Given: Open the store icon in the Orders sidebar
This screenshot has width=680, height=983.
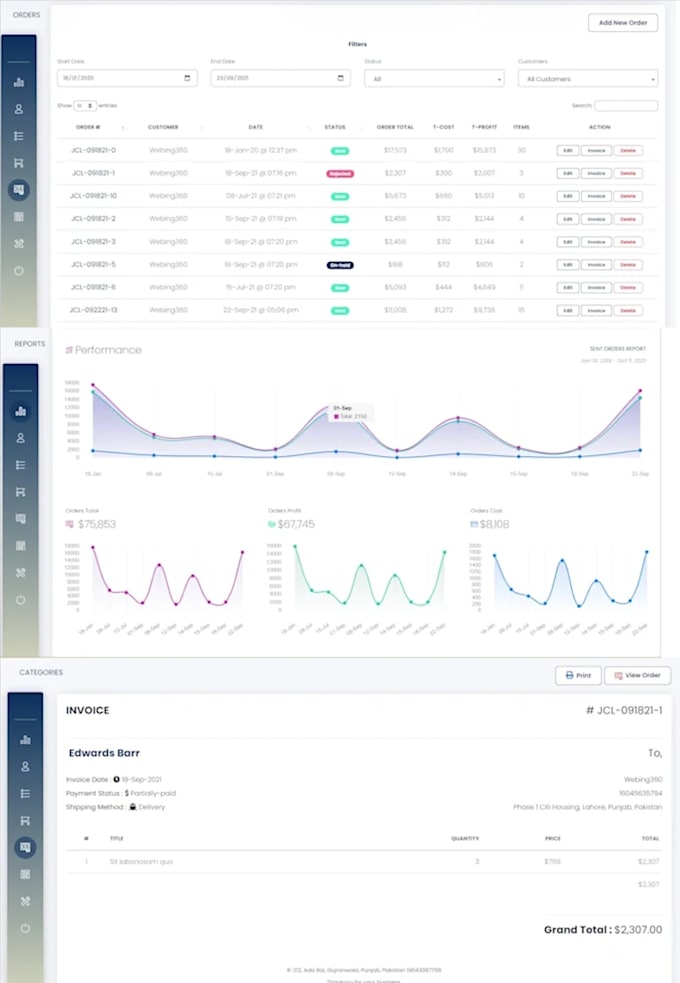Looking at the screenshot, I should click(19, 163).
